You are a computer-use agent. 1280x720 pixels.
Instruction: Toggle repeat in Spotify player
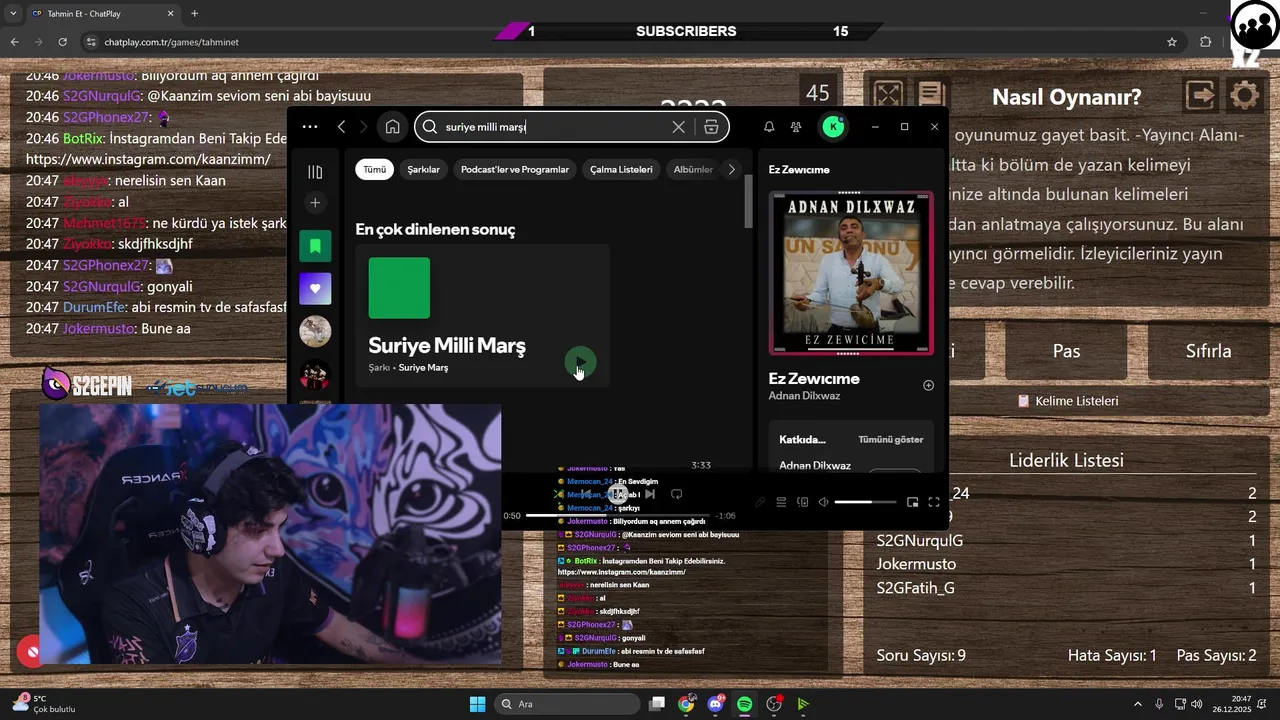click(676, 494)
